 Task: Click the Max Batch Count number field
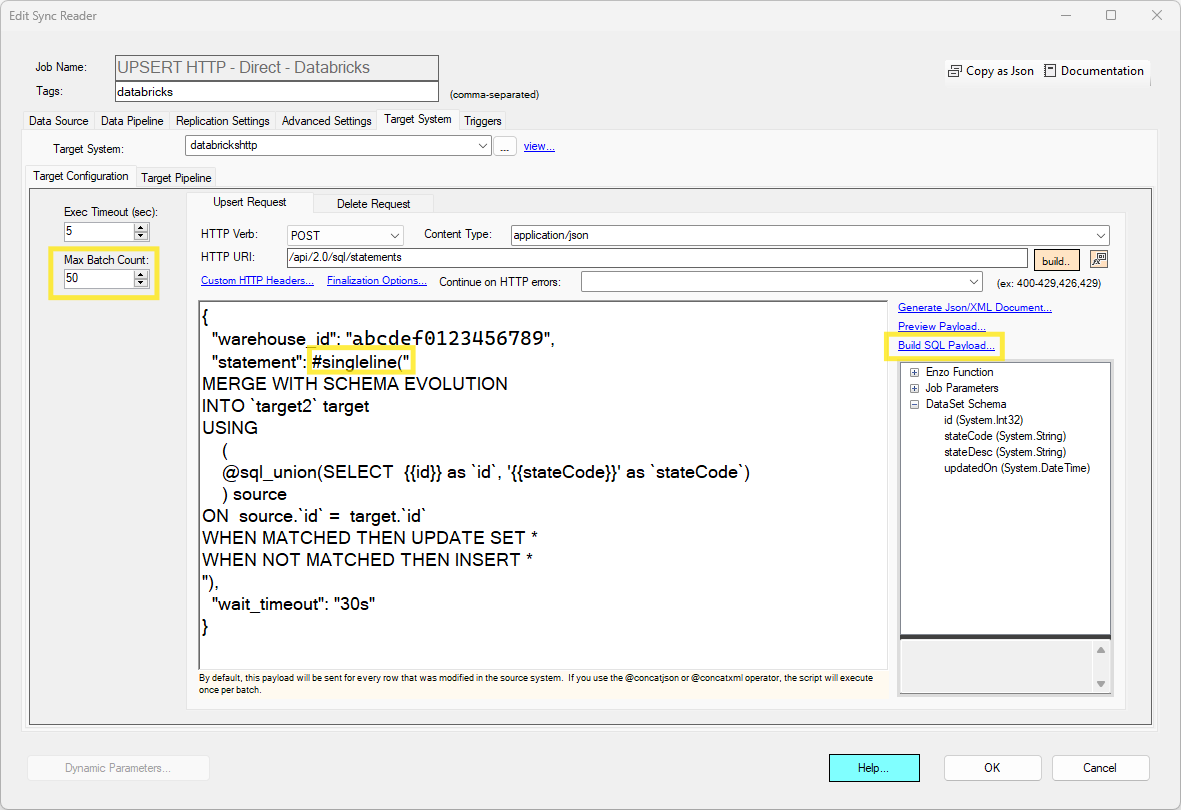point(99,278)
